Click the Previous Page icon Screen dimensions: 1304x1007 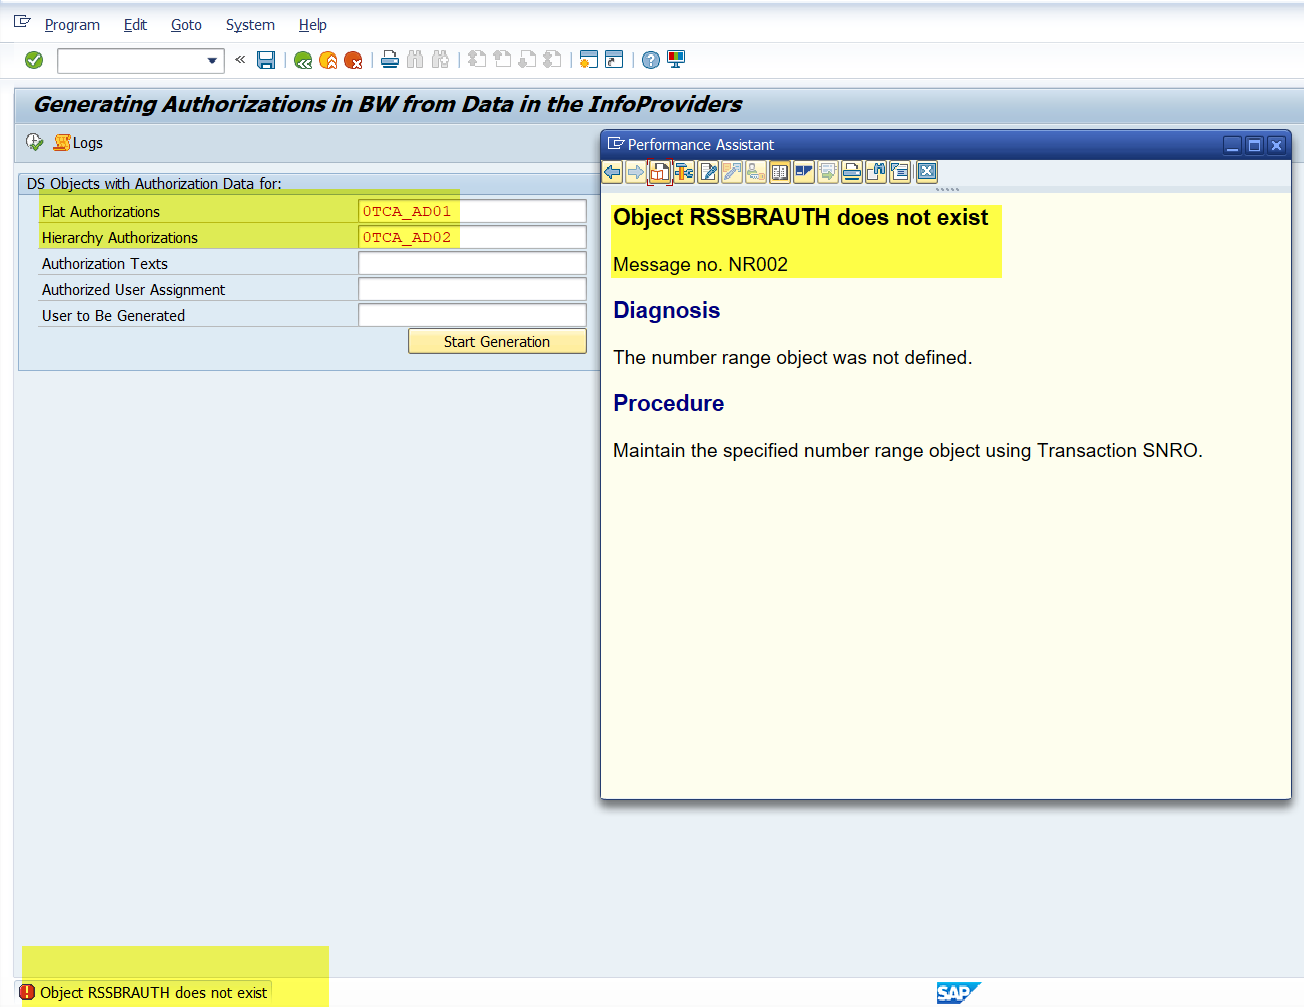click(502, 60)
